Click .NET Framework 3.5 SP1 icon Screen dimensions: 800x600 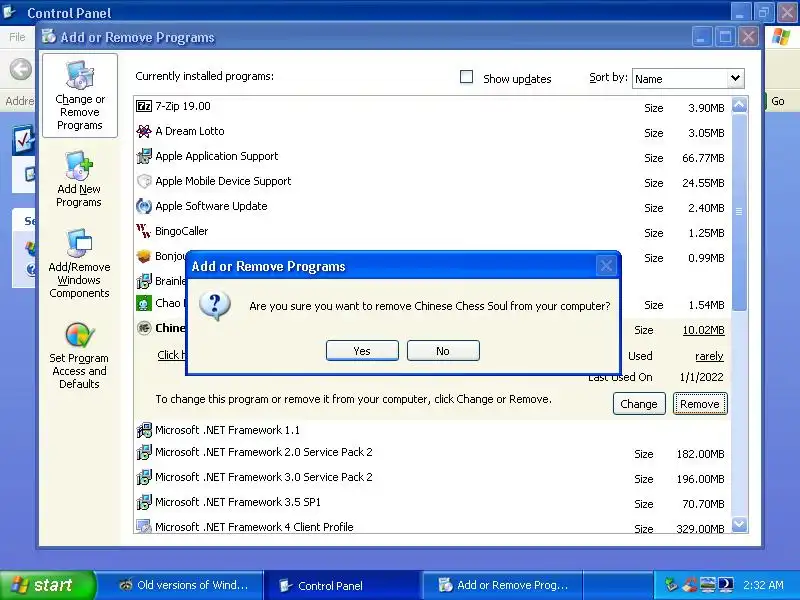point(144,502)
